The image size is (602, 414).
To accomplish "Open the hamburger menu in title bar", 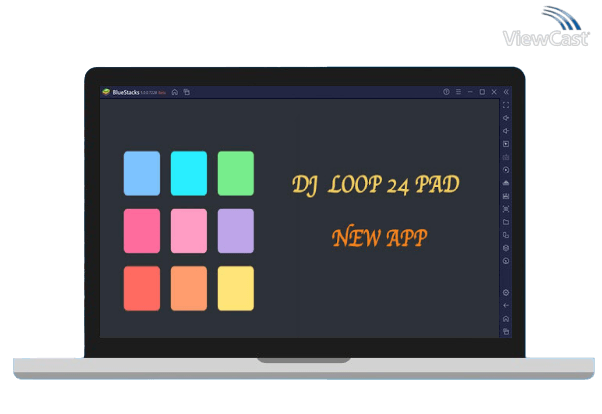I will pyautogui.click(x=458, y=92).
